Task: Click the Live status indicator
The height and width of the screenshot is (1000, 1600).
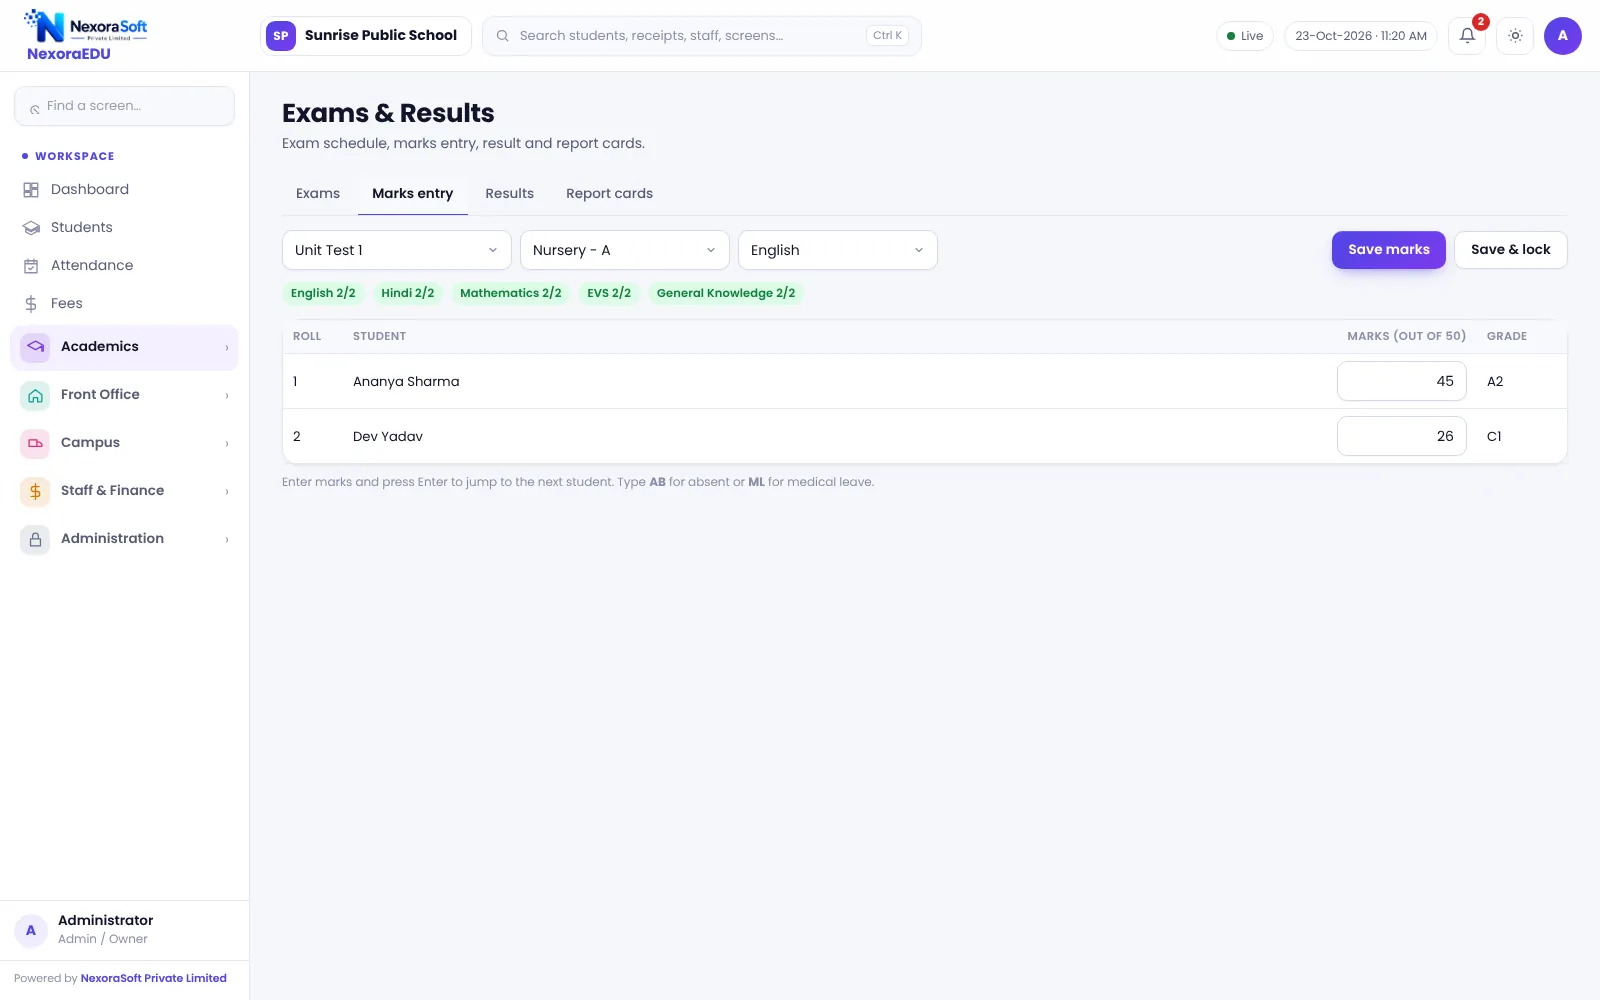Action: click(1245, 36)
